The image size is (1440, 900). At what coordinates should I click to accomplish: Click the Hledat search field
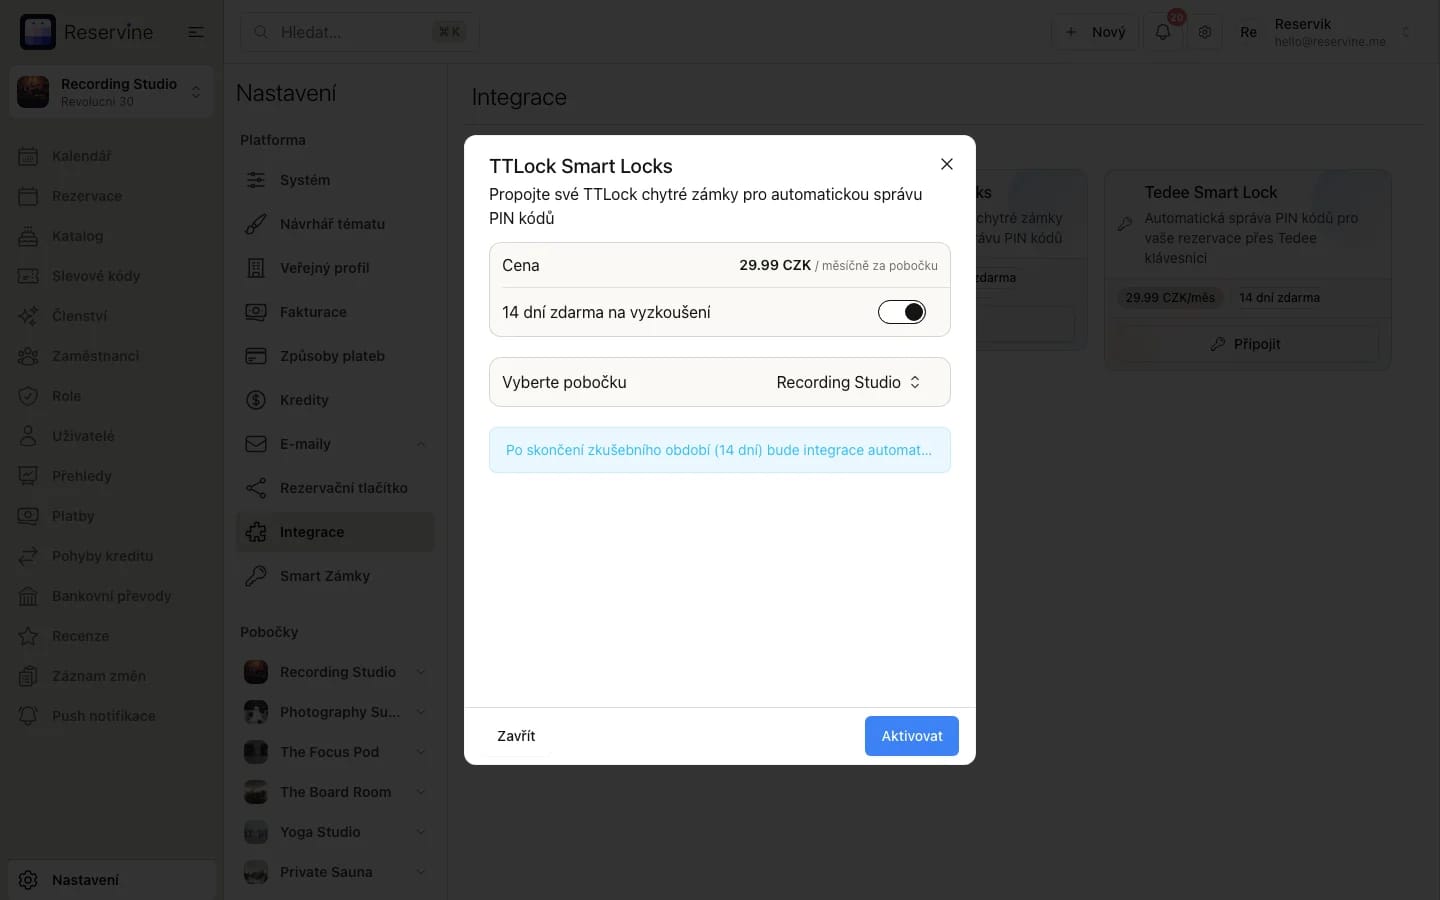359,32
